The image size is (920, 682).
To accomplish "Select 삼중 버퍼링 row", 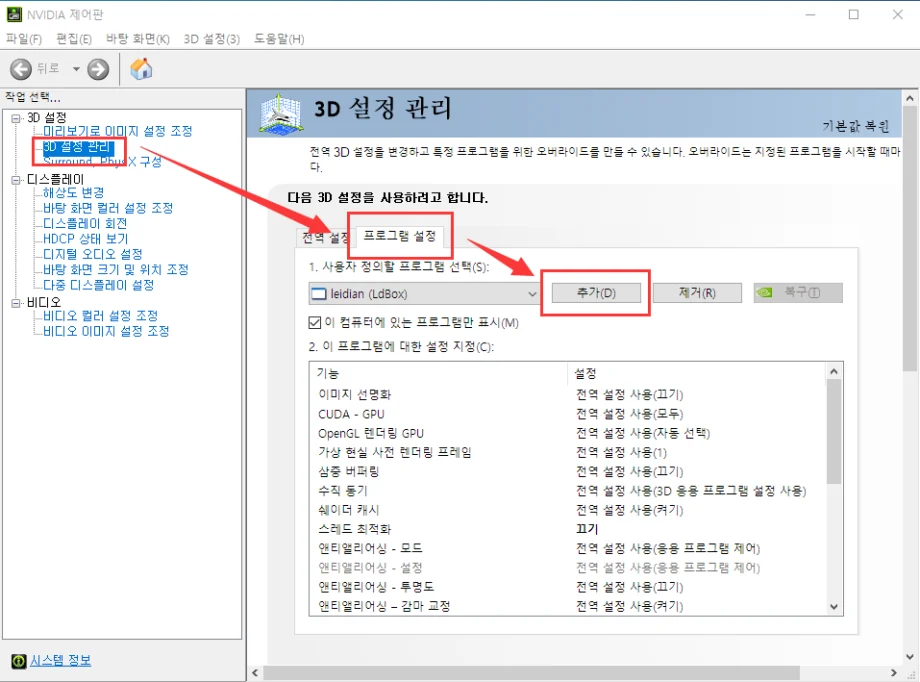I will [x=567, y=471].
